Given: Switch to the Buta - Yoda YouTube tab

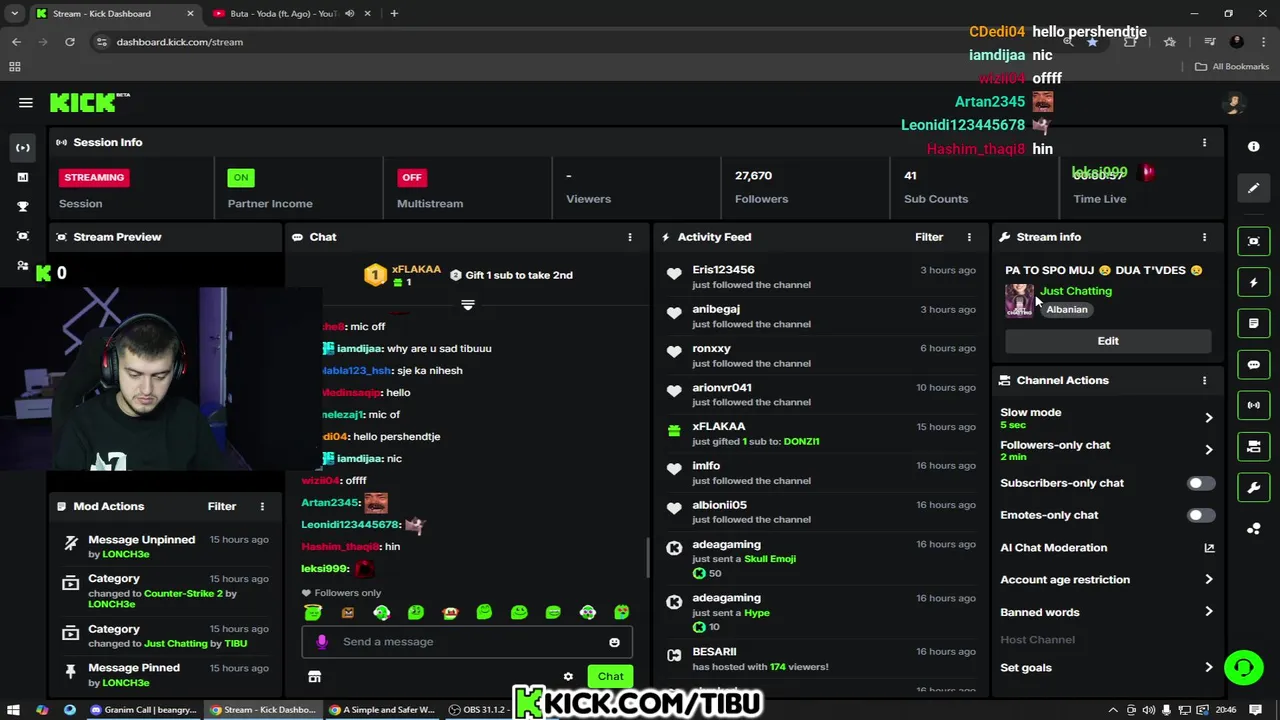Looking at the screenshot, I should [x=290, y=14].
